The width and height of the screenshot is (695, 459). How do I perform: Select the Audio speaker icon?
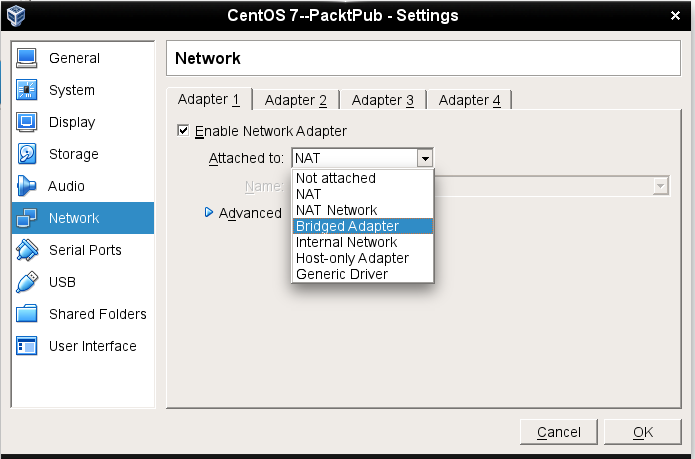(27, 186)
